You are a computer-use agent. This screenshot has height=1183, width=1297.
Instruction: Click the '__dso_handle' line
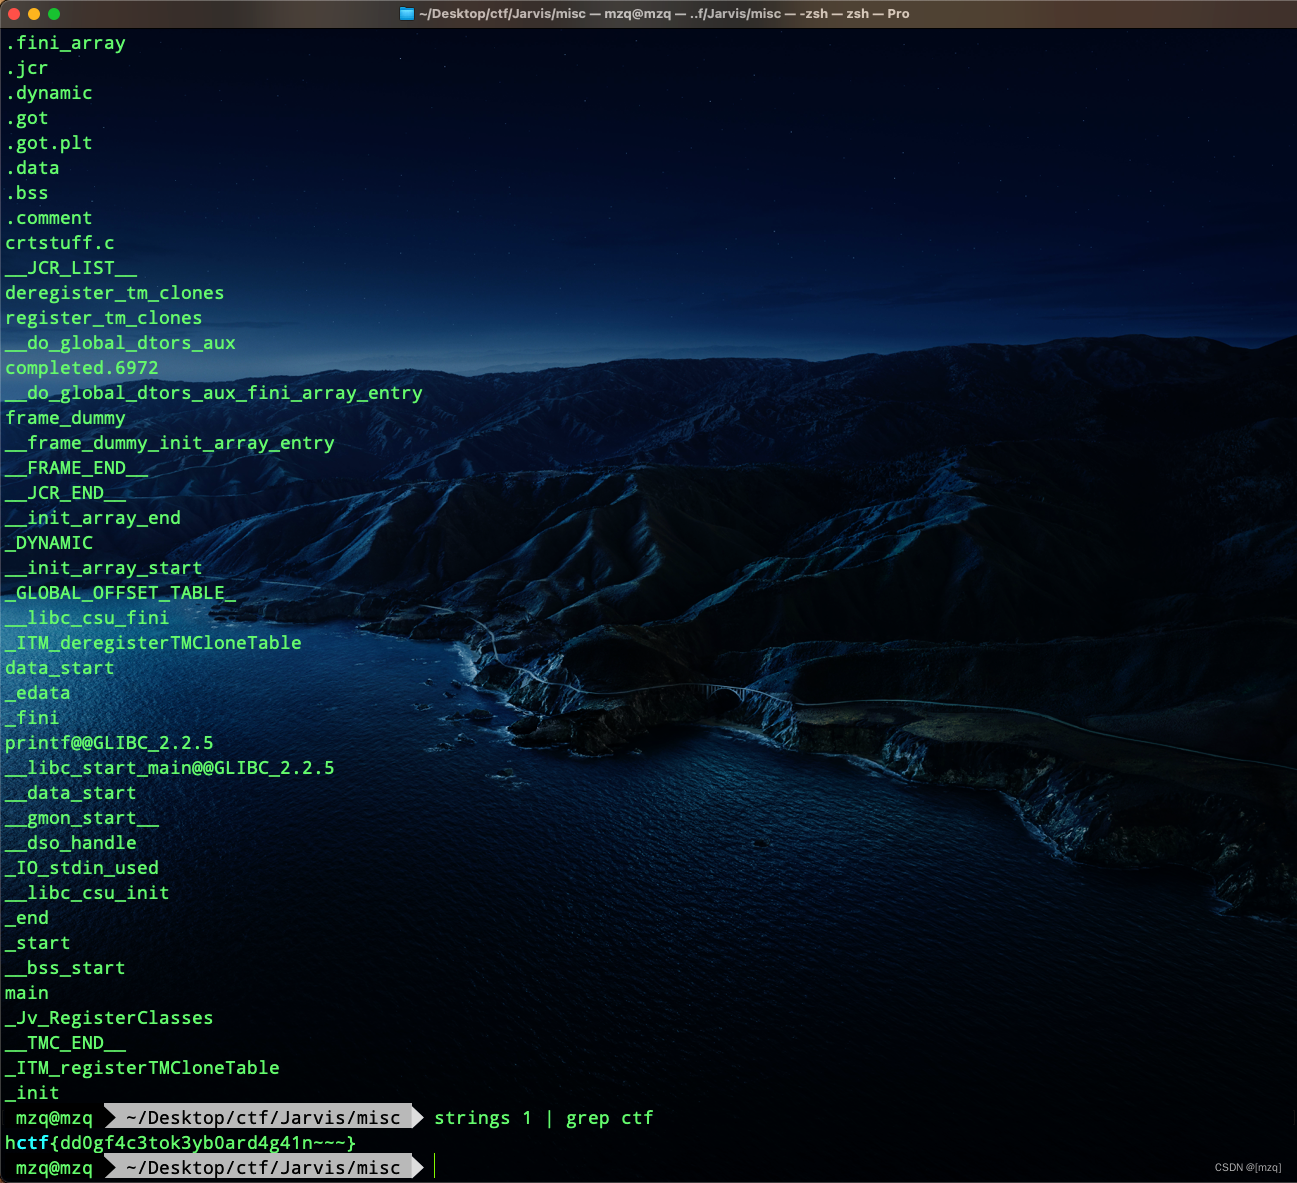(x=71, y=843)
